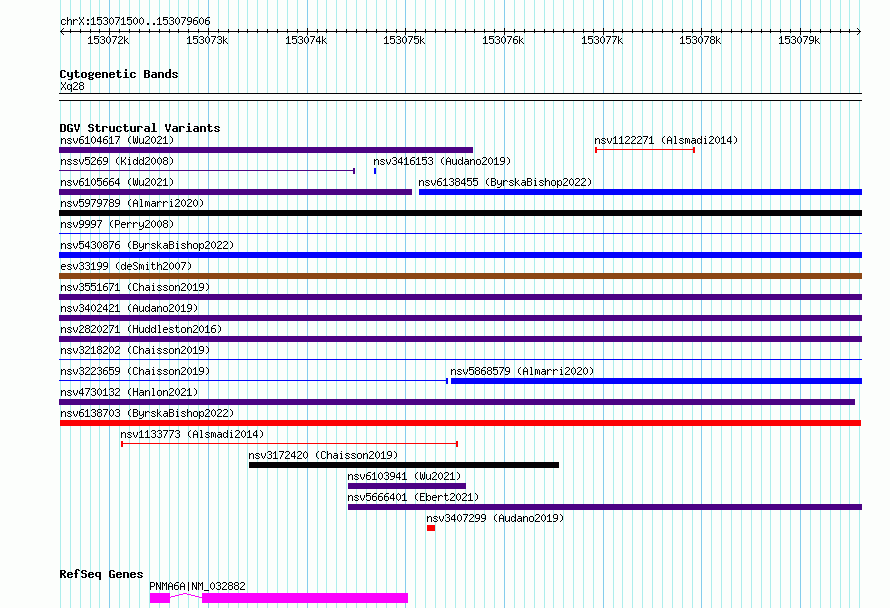This screenshot has height=608, width=890.
Task: Select the nsv3218202 (Chaisson2019) label
Action: [135, 350]
